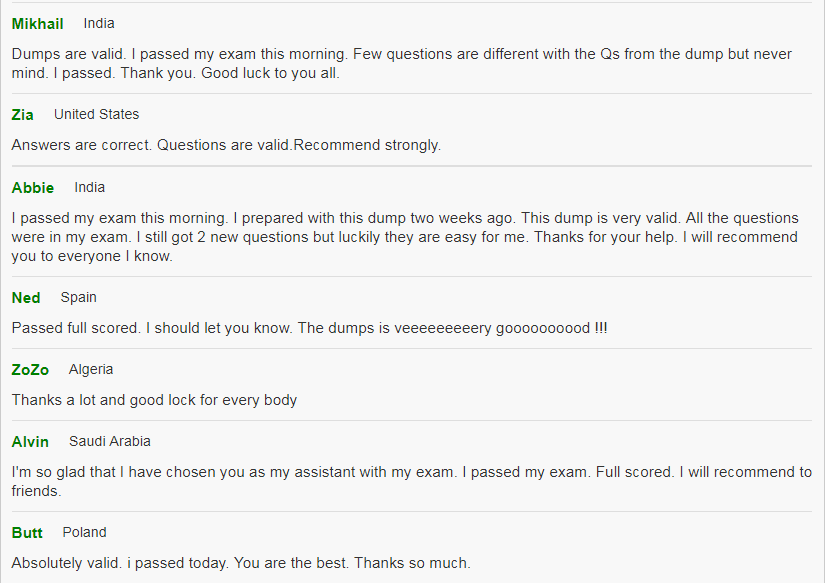Click the reviewer name Zia
The height and width of the screenshot is (583, 826).
pyautogui.click(x=23, y=114)
